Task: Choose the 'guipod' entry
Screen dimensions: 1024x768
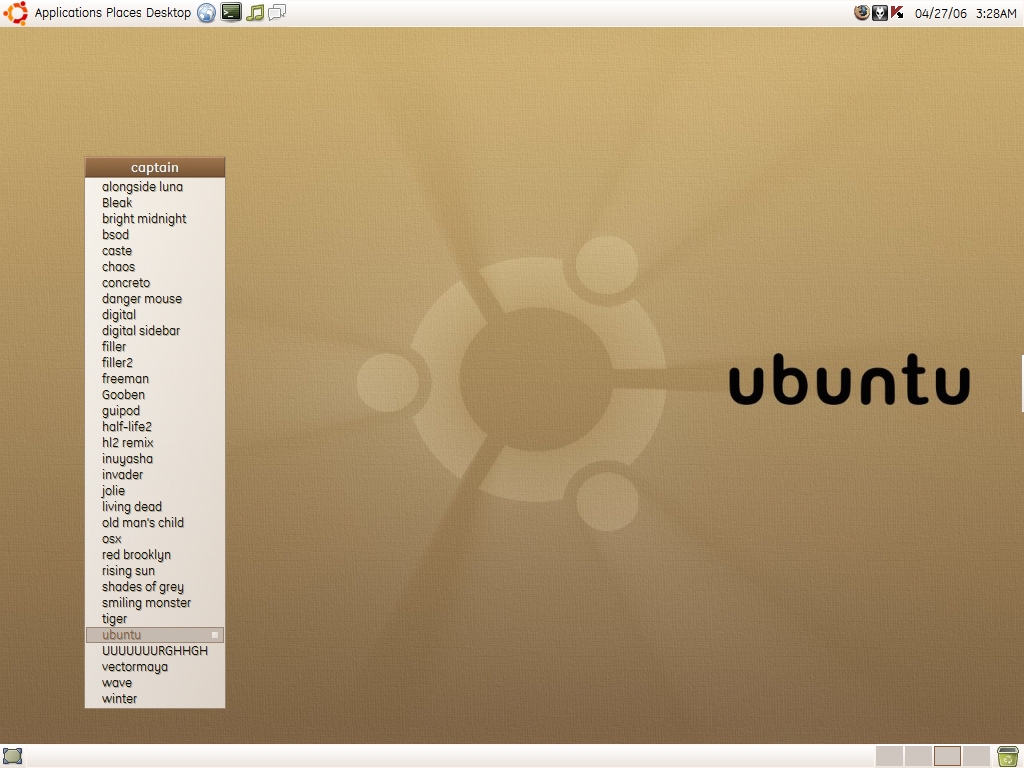Action: coord(155,411)
